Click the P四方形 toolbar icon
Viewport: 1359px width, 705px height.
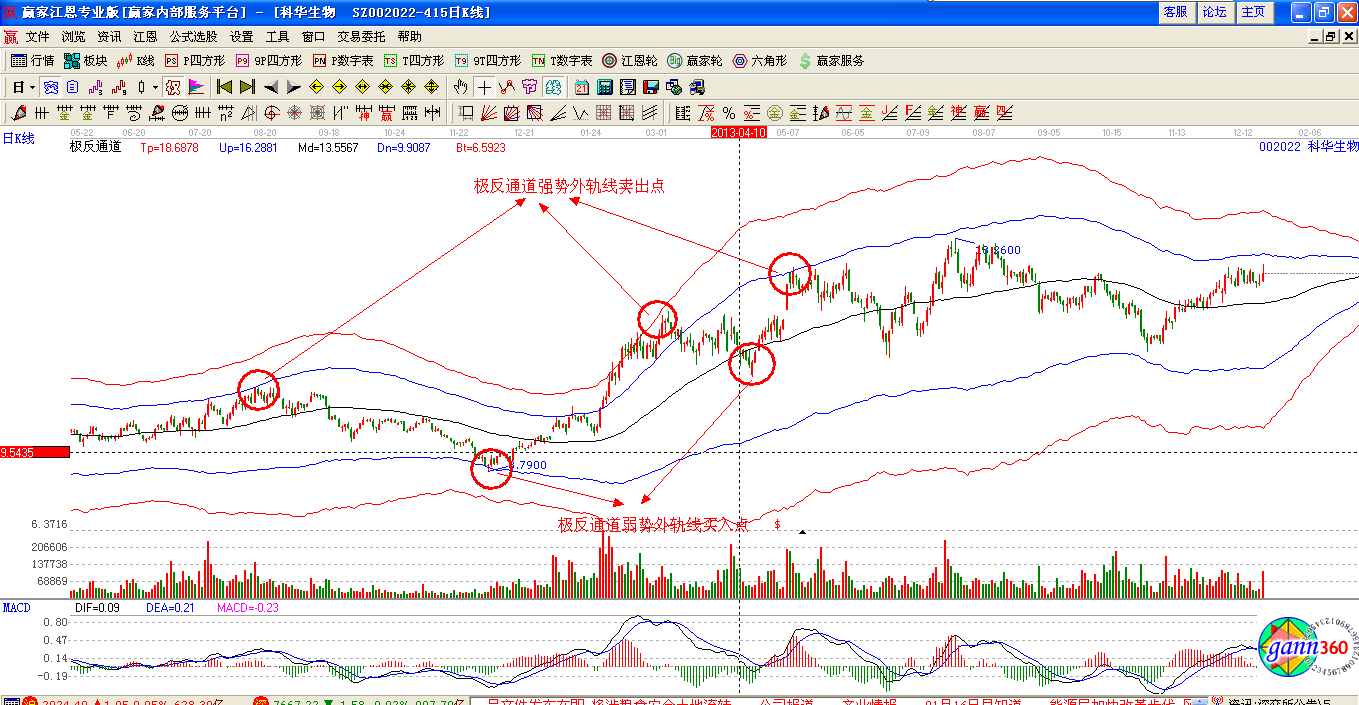[195, 61]
